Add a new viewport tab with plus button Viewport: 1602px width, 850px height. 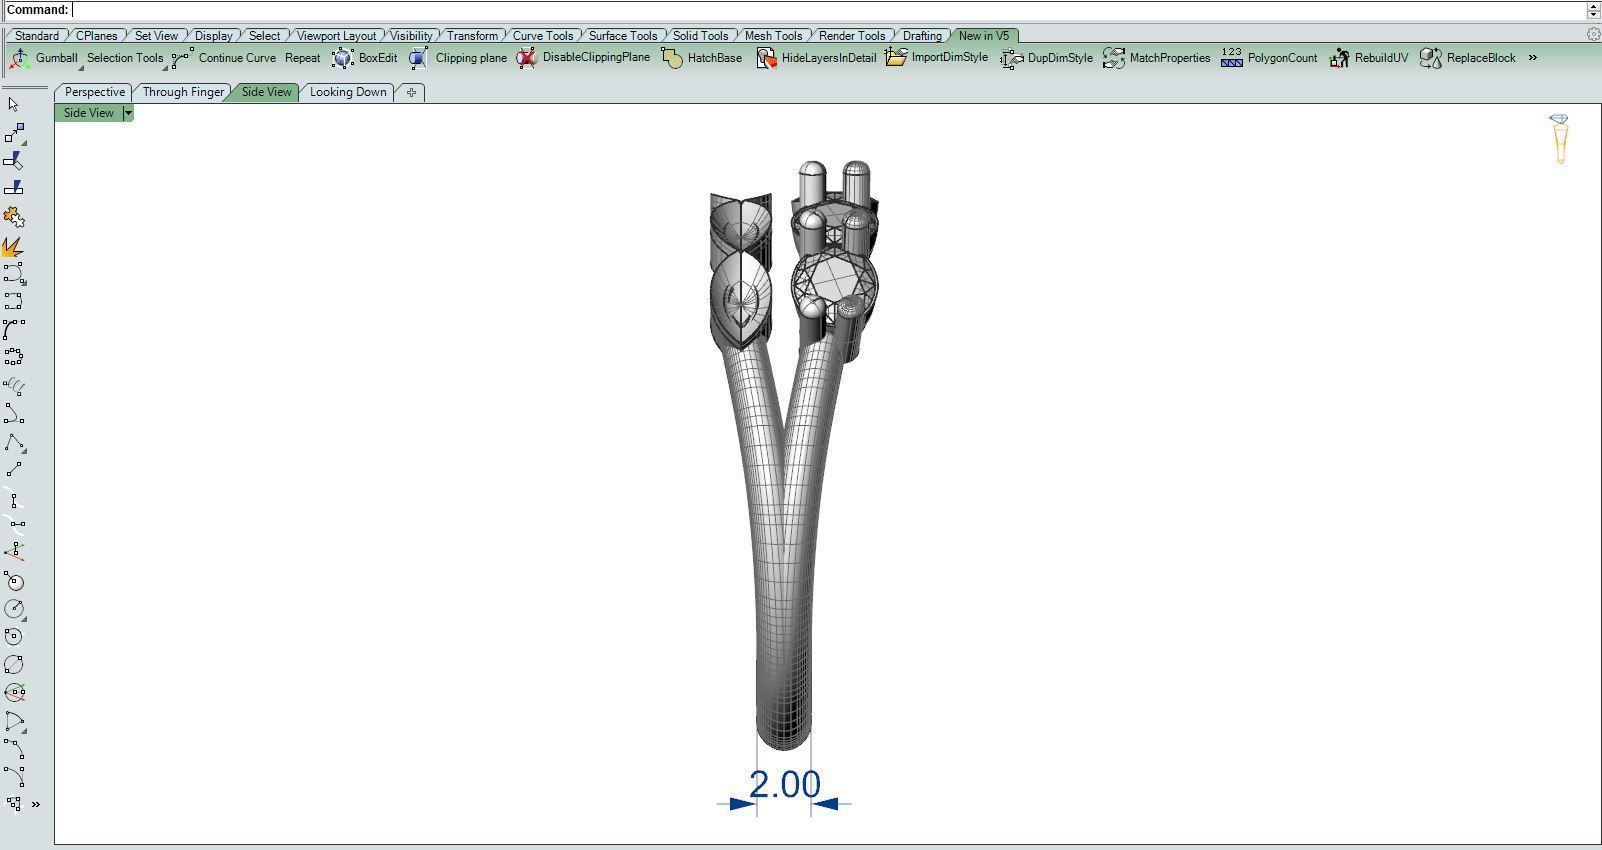411,92
